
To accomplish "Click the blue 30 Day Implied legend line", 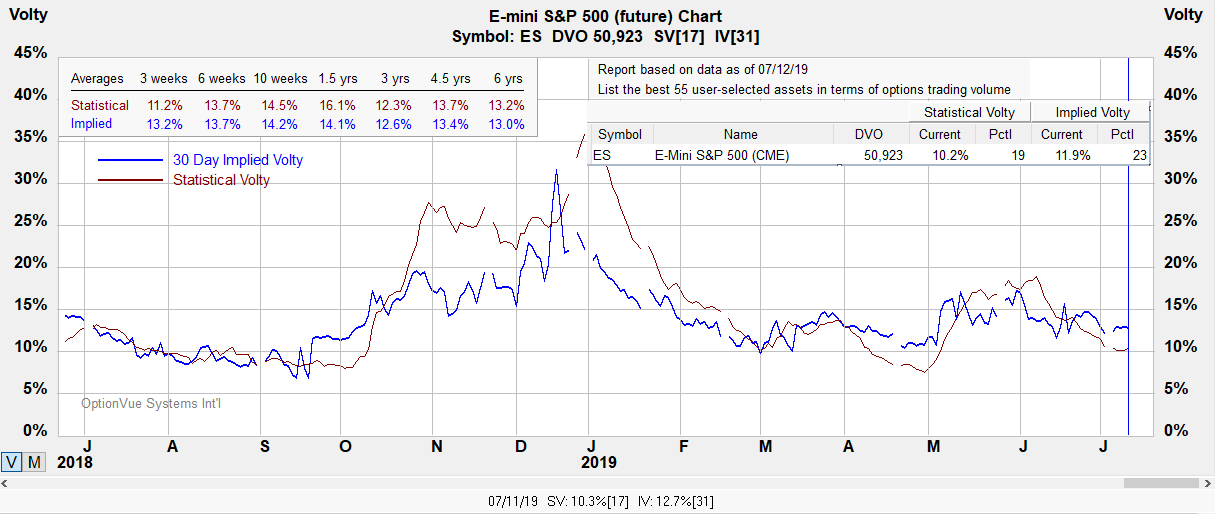I will [129, 160].
